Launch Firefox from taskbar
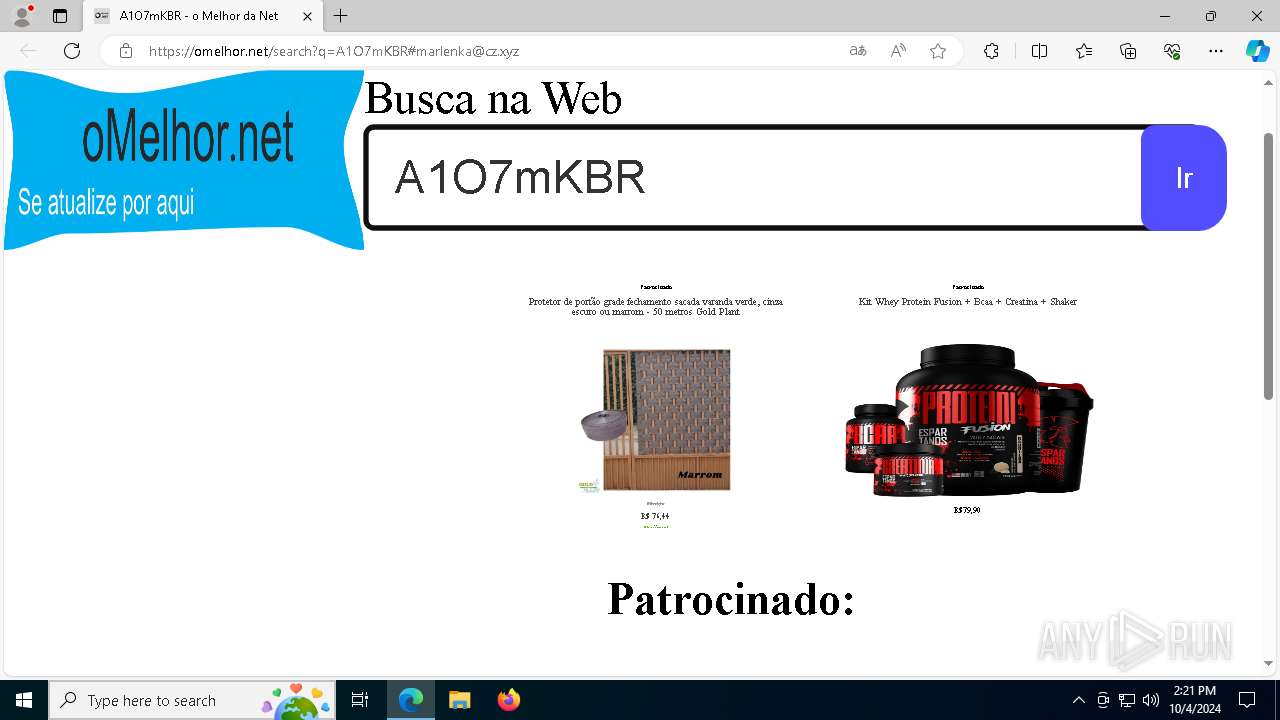 [x=508, y=700]
